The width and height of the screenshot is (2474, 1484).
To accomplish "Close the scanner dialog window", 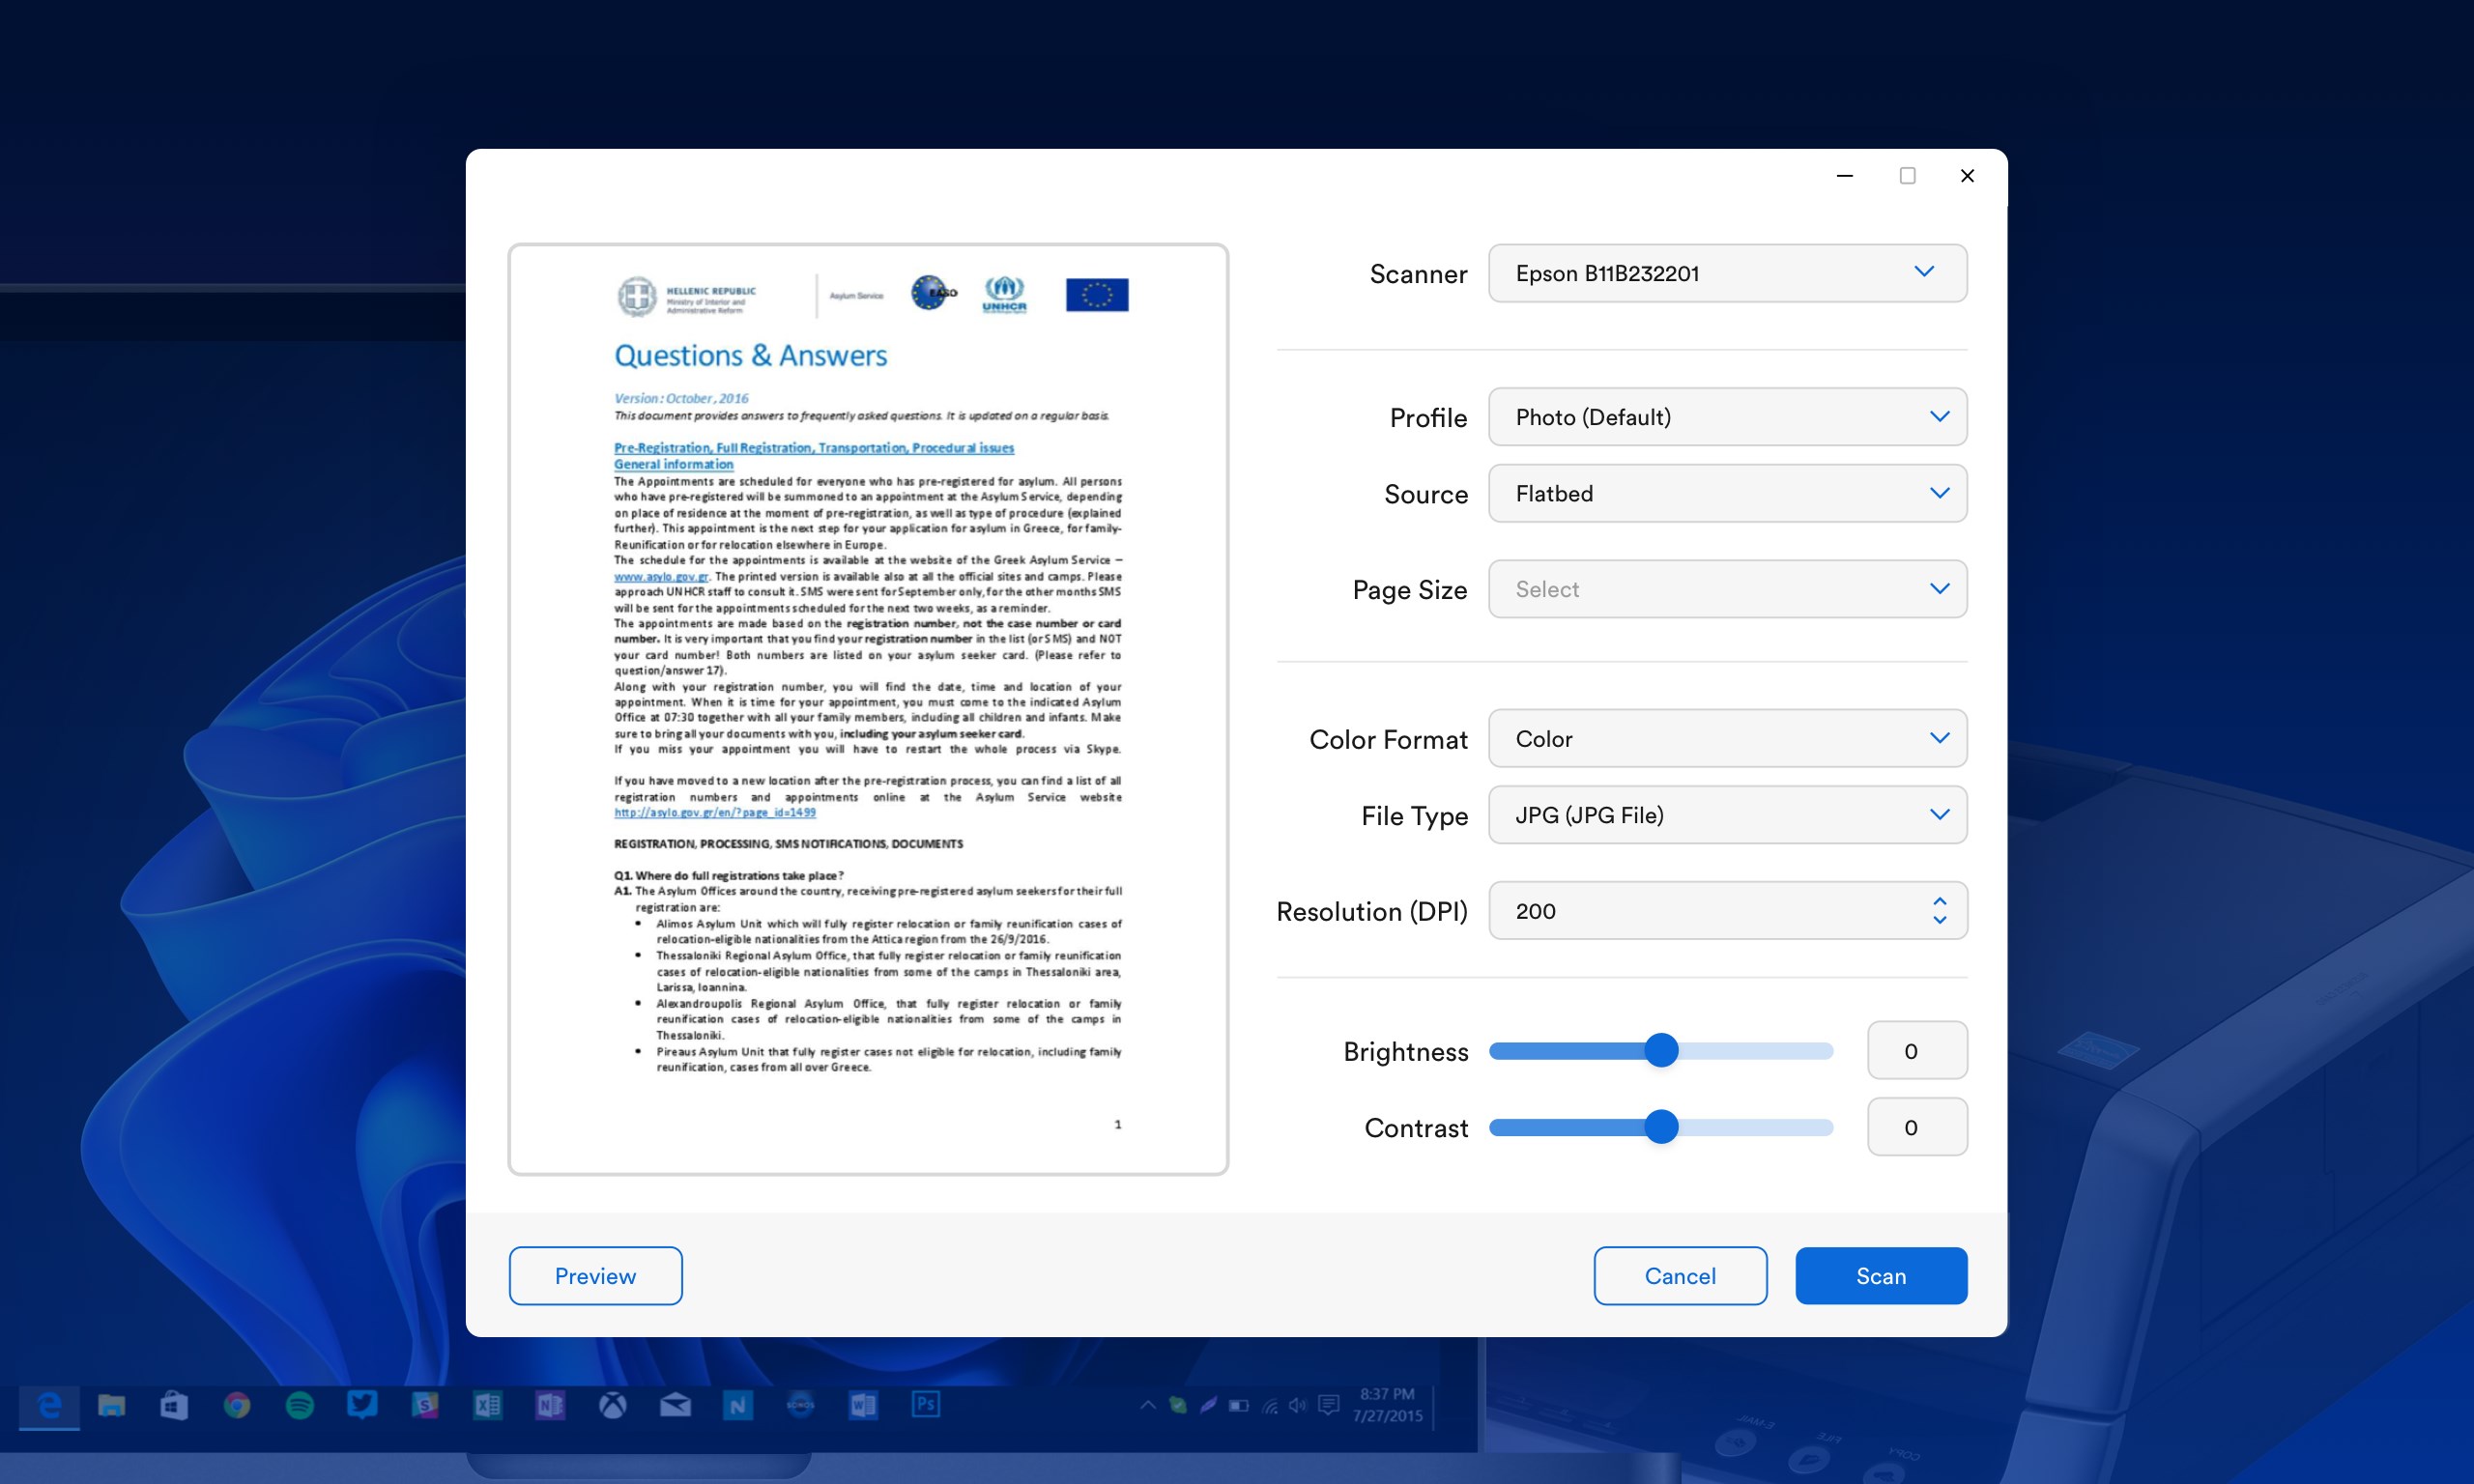I will pos(1966,176).
